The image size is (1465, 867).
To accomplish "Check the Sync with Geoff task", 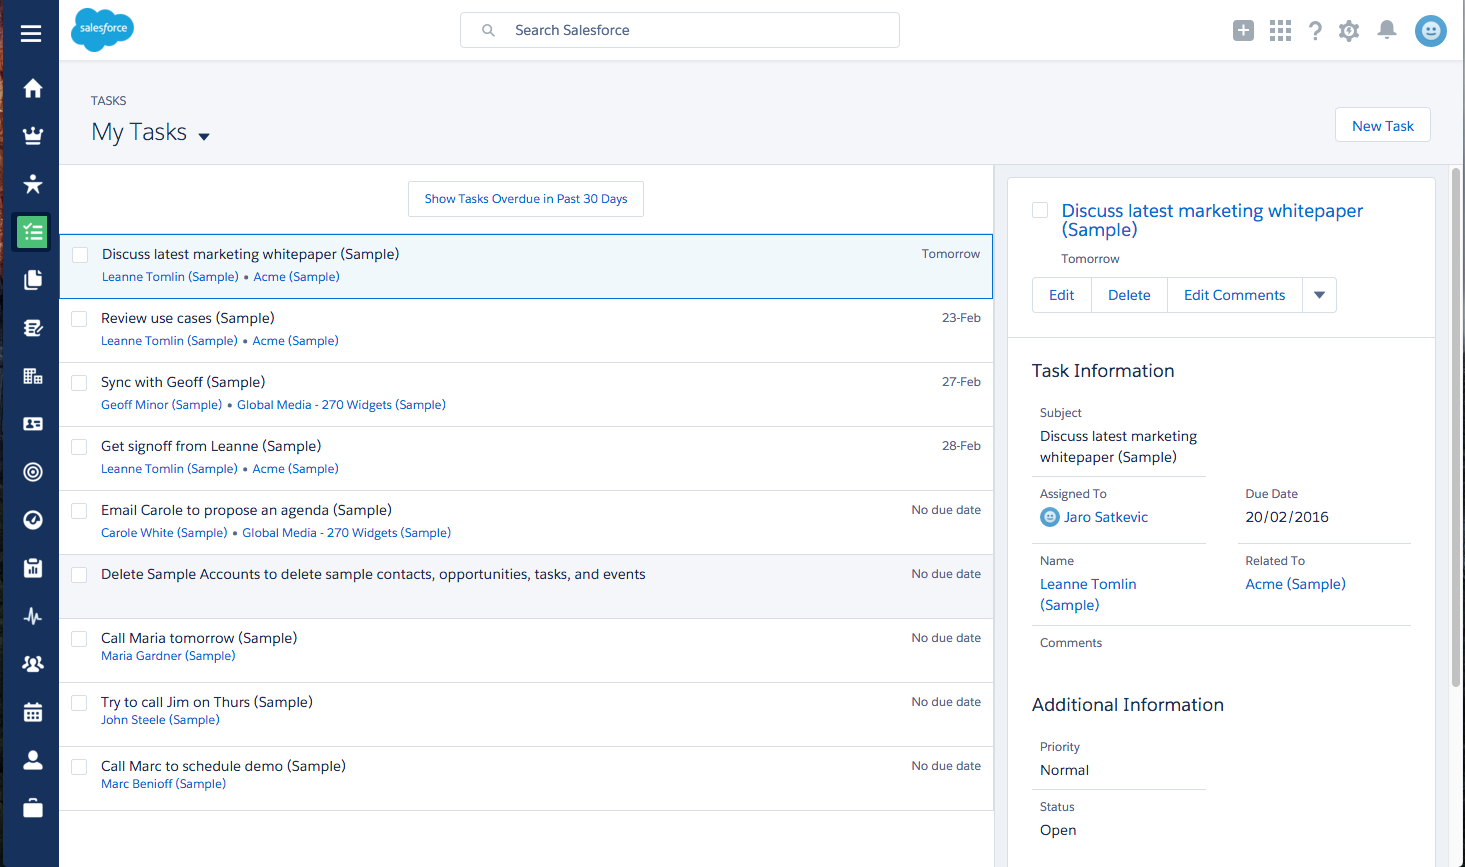I will click(79, 383).
